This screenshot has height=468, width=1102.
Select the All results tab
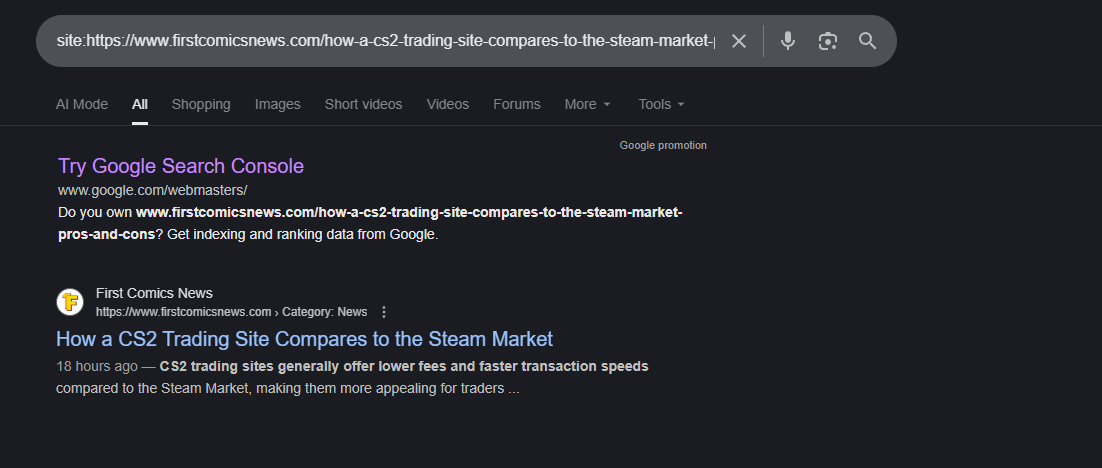click(x=140, y=104)
